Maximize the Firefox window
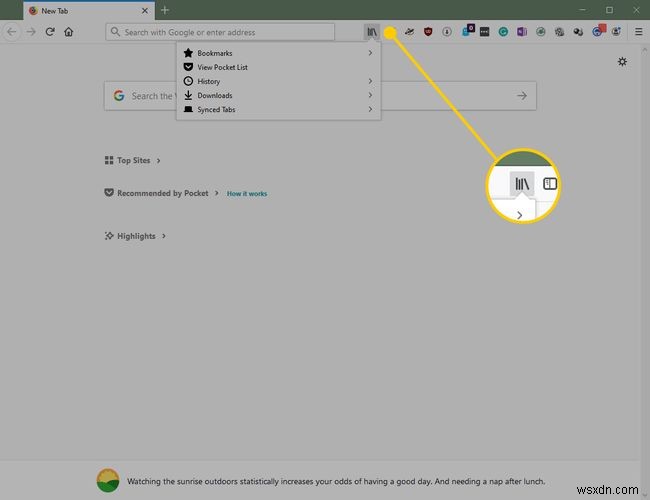Screen dimensions: 650x500 609,10
